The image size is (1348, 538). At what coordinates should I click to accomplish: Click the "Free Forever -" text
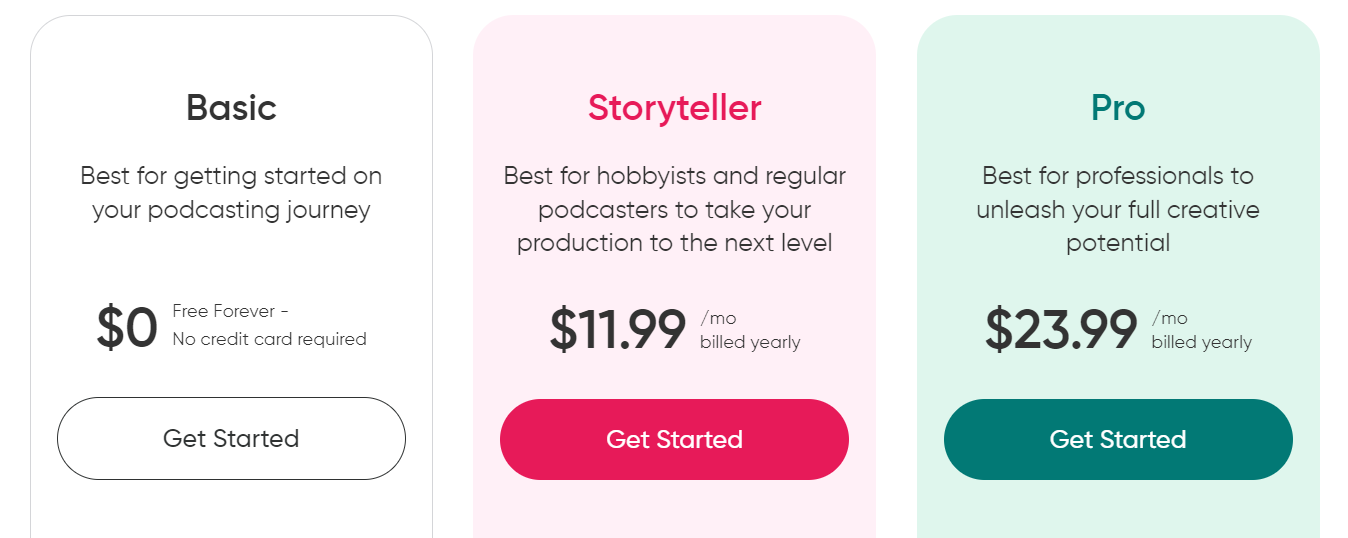tap(230, 311)
